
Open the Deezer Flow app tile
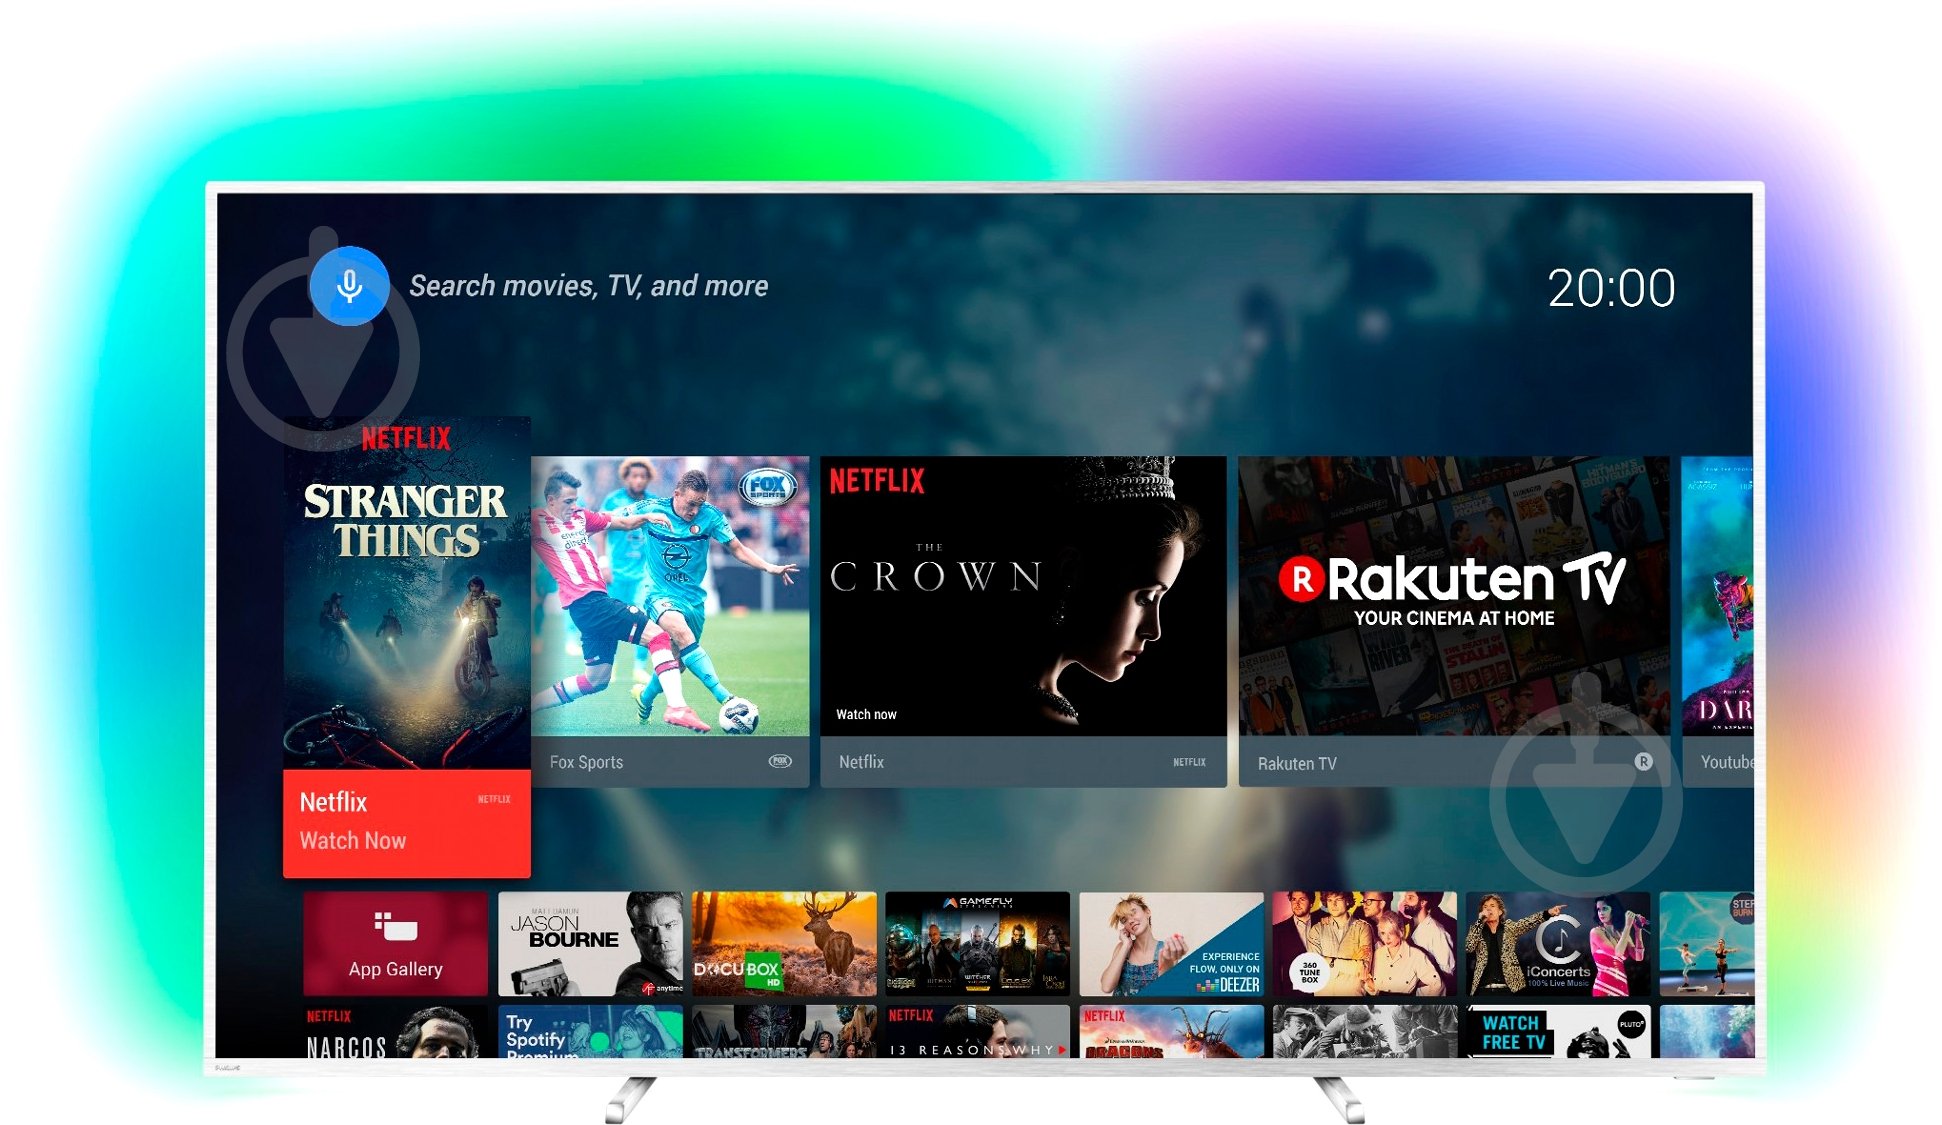point(1171,943)
